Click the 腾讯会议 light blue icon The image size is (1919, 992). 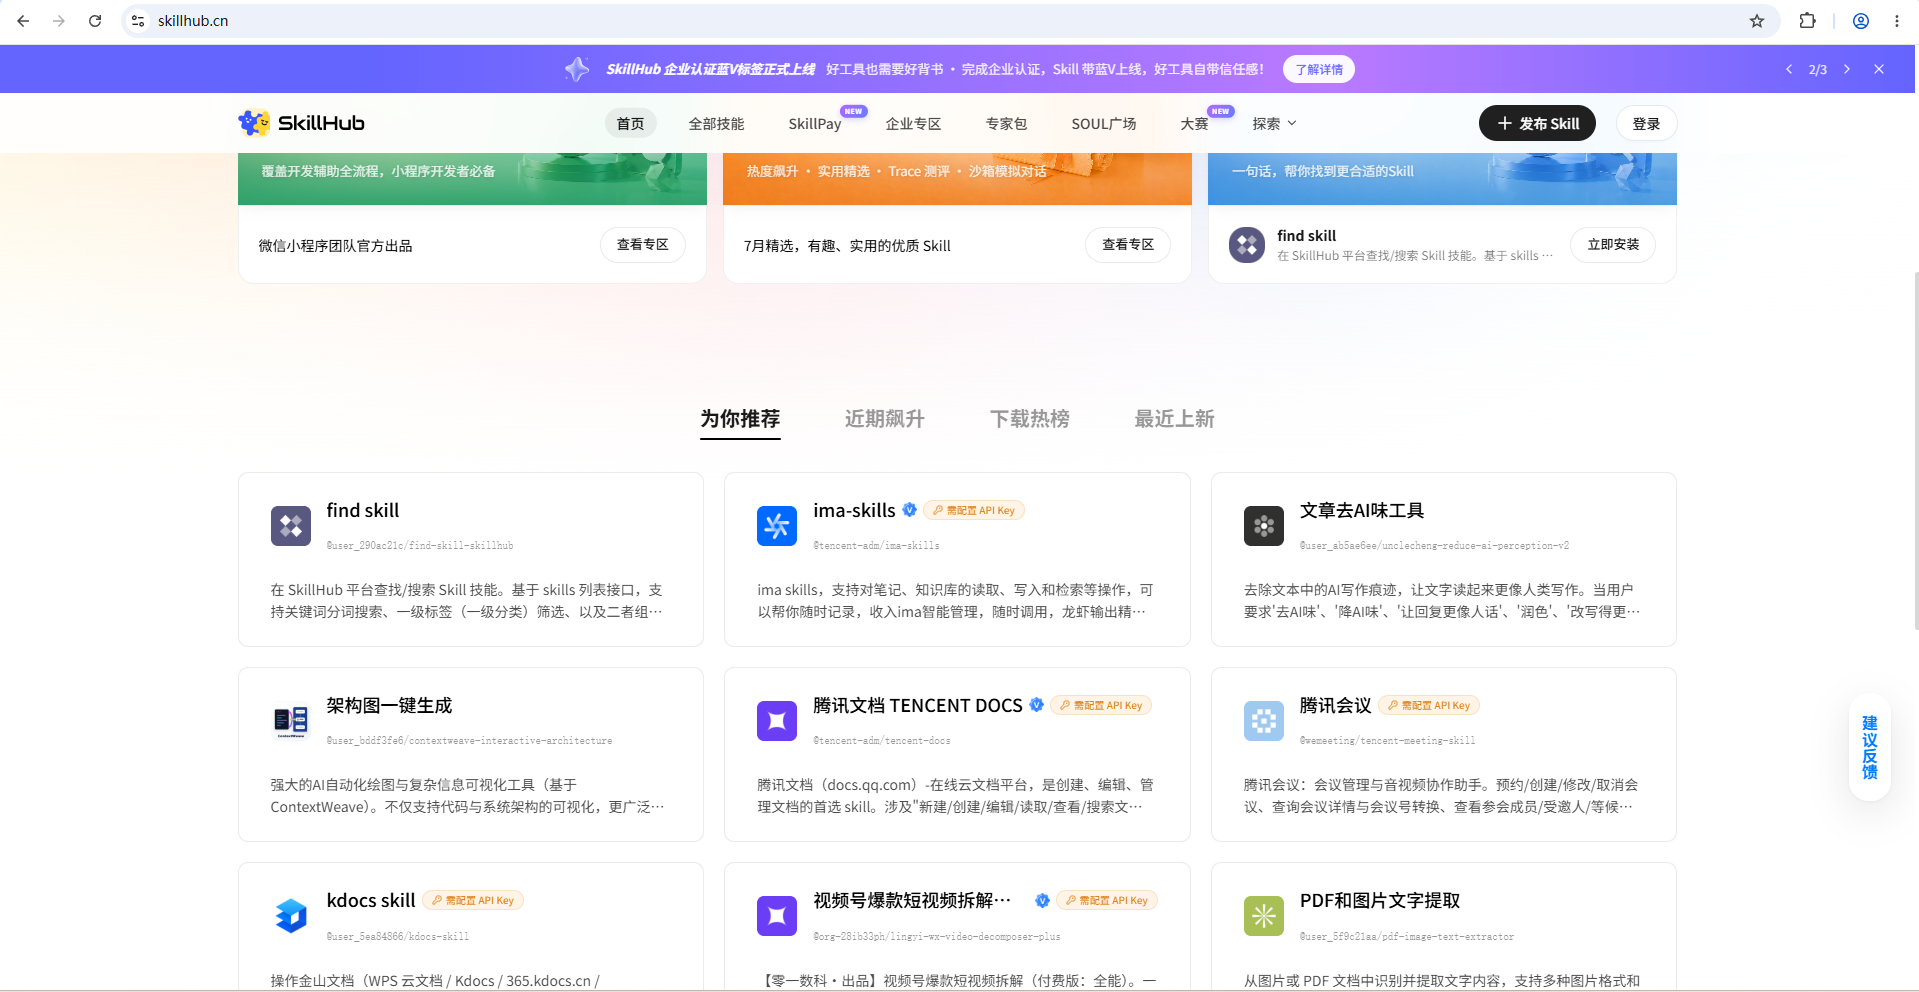1264,721
